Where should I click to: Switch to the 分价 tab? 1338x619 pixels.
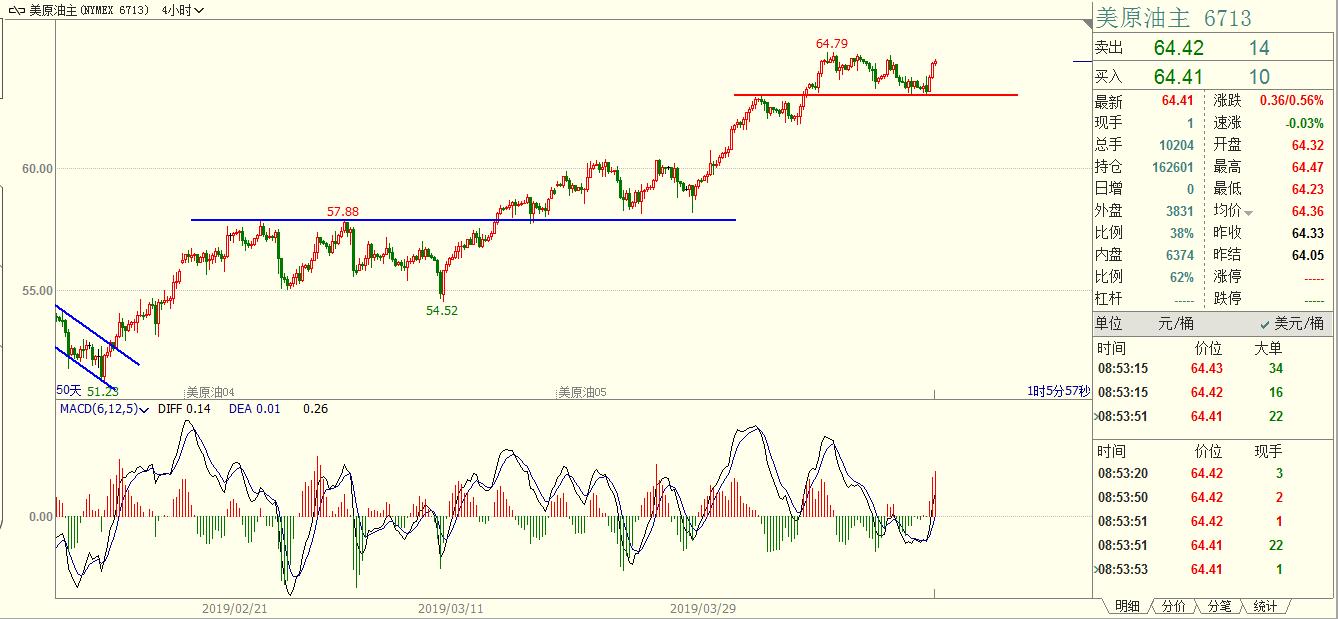[x=1175, y=606]
